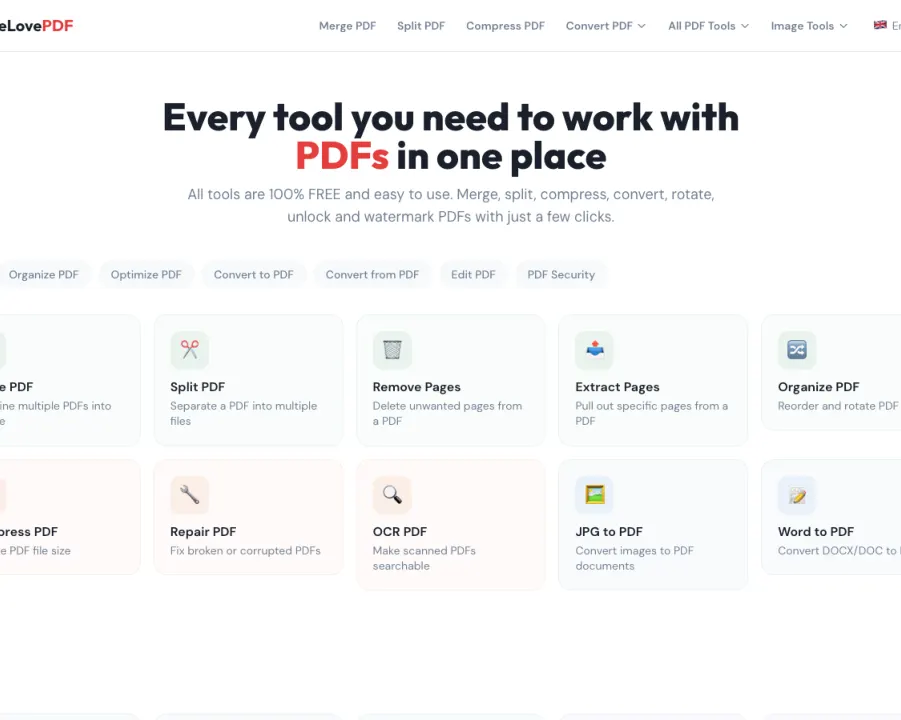The width and height of the screenshot is (901, 720).
Task: Select the Convert to PDF filter pill
Action: tap(253, 275)
